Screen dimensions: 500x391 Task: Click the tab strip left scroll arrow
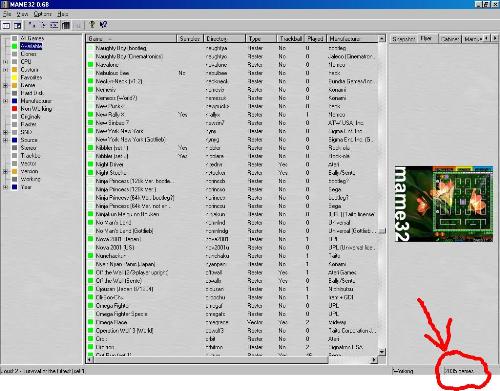[487, 38]
